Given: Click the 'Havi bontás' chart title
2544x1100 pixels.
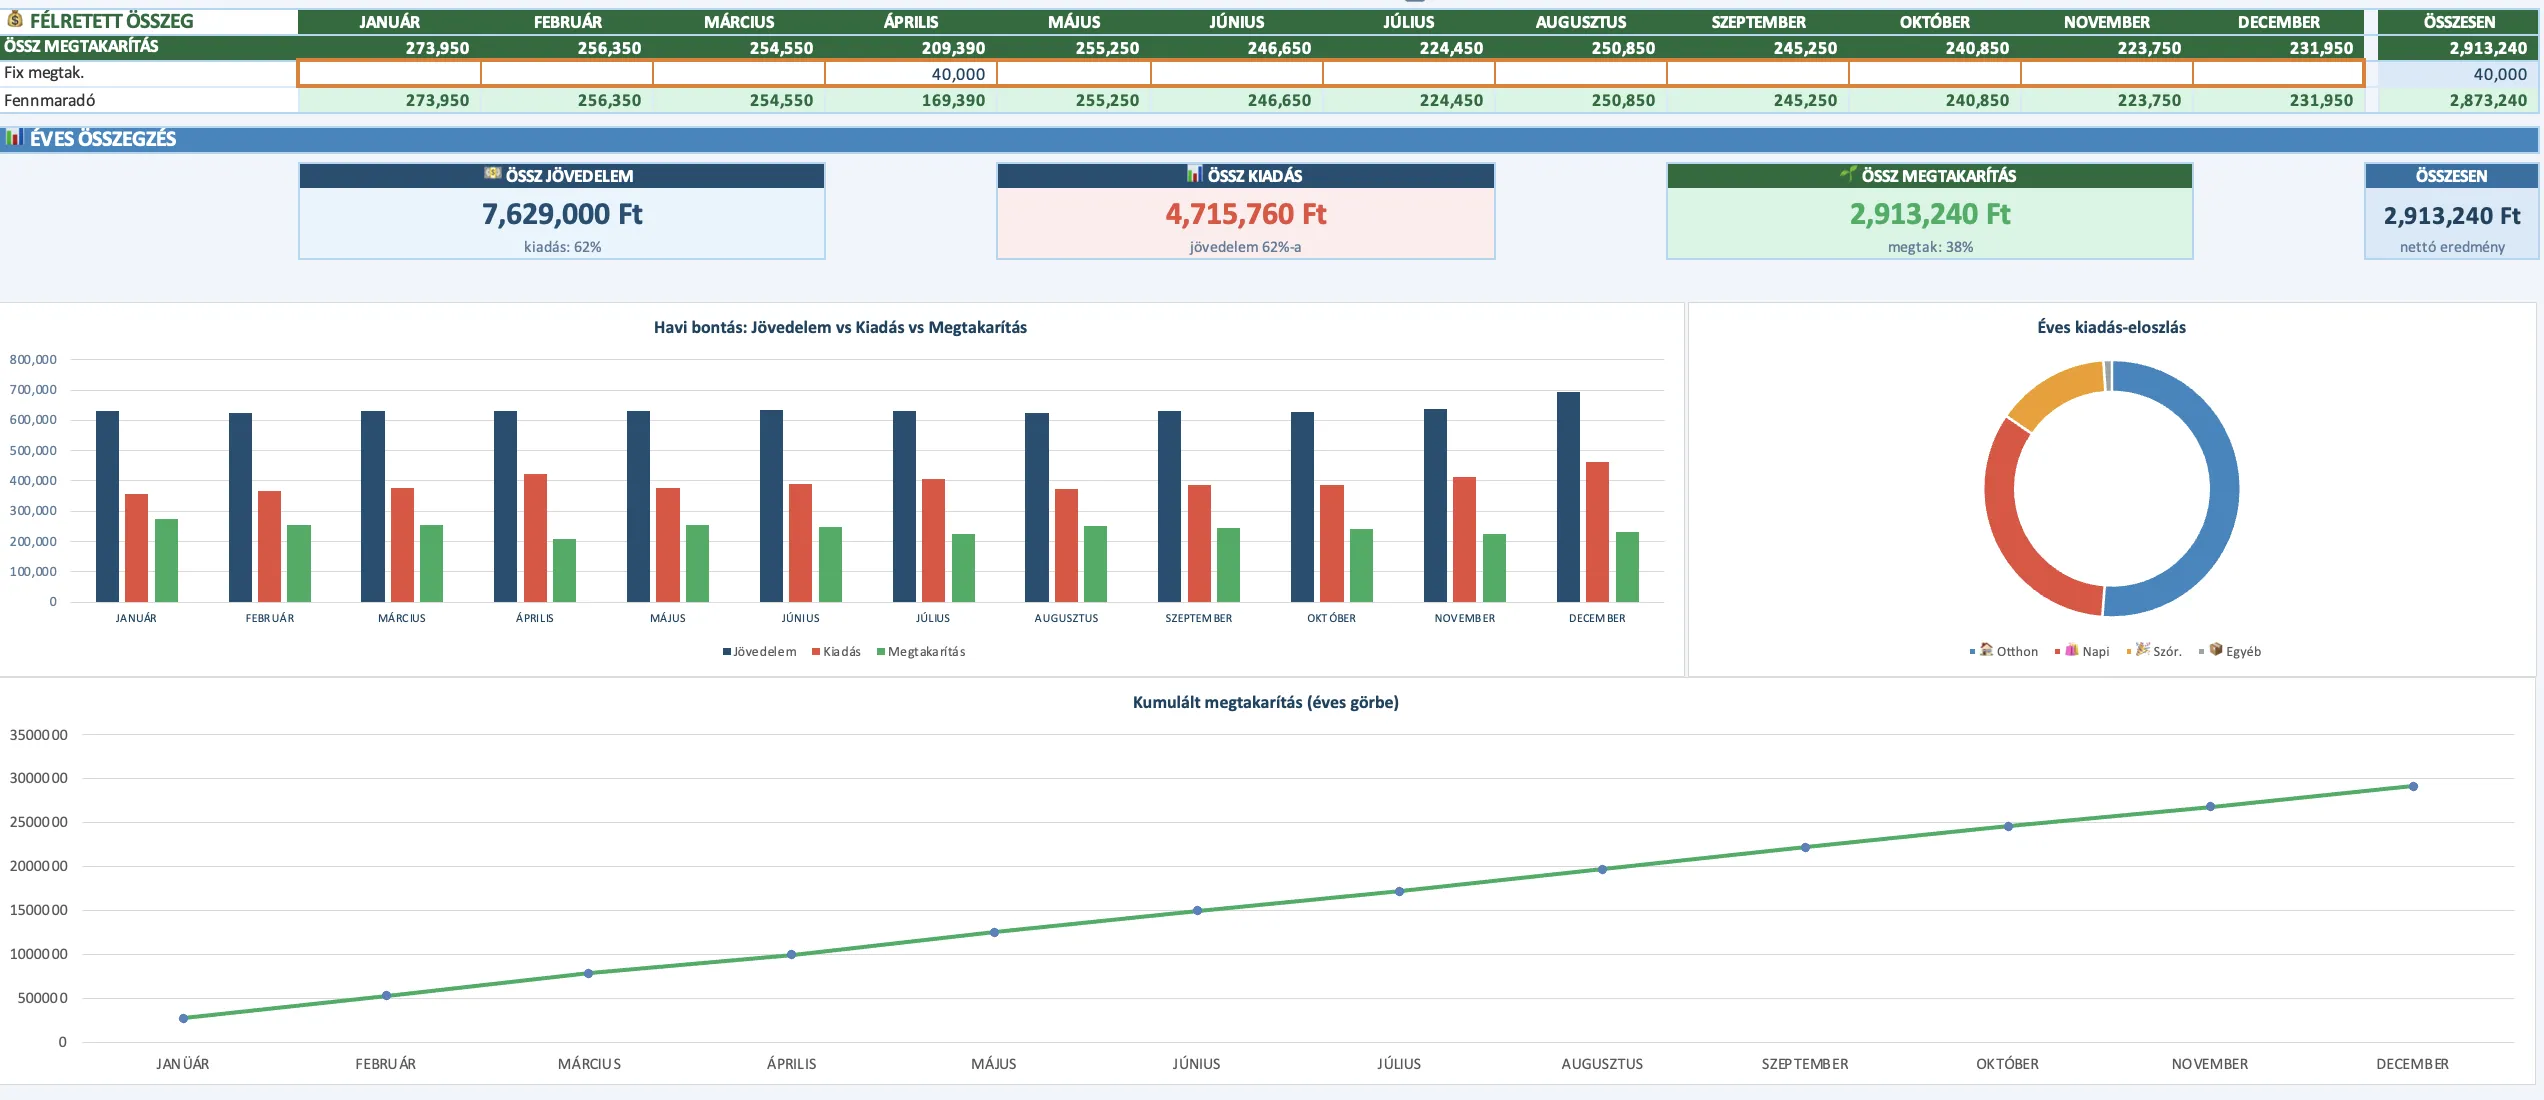Looking at the screenshot, I should pyautogui.click(x=840, y=327).
